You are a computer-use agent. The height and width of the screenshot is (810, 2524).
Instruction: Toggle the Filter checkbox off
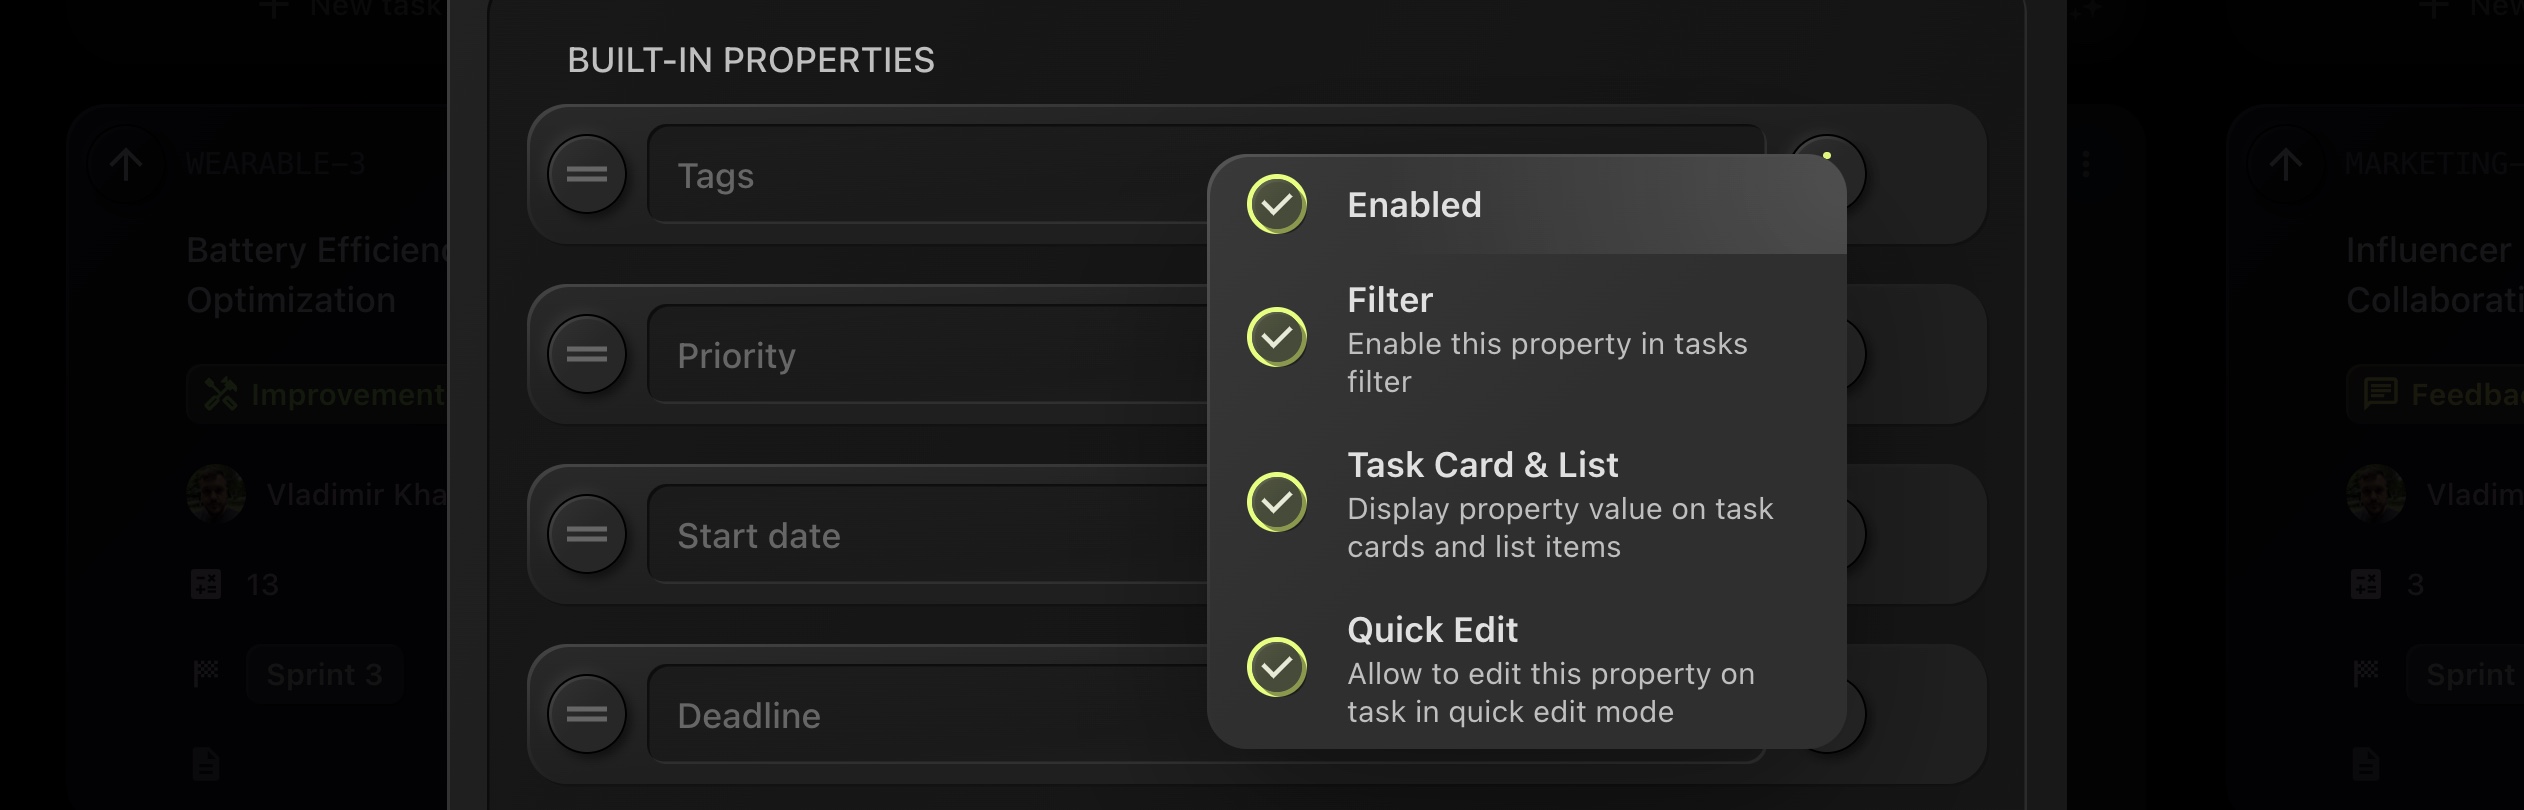point(1277,338)
